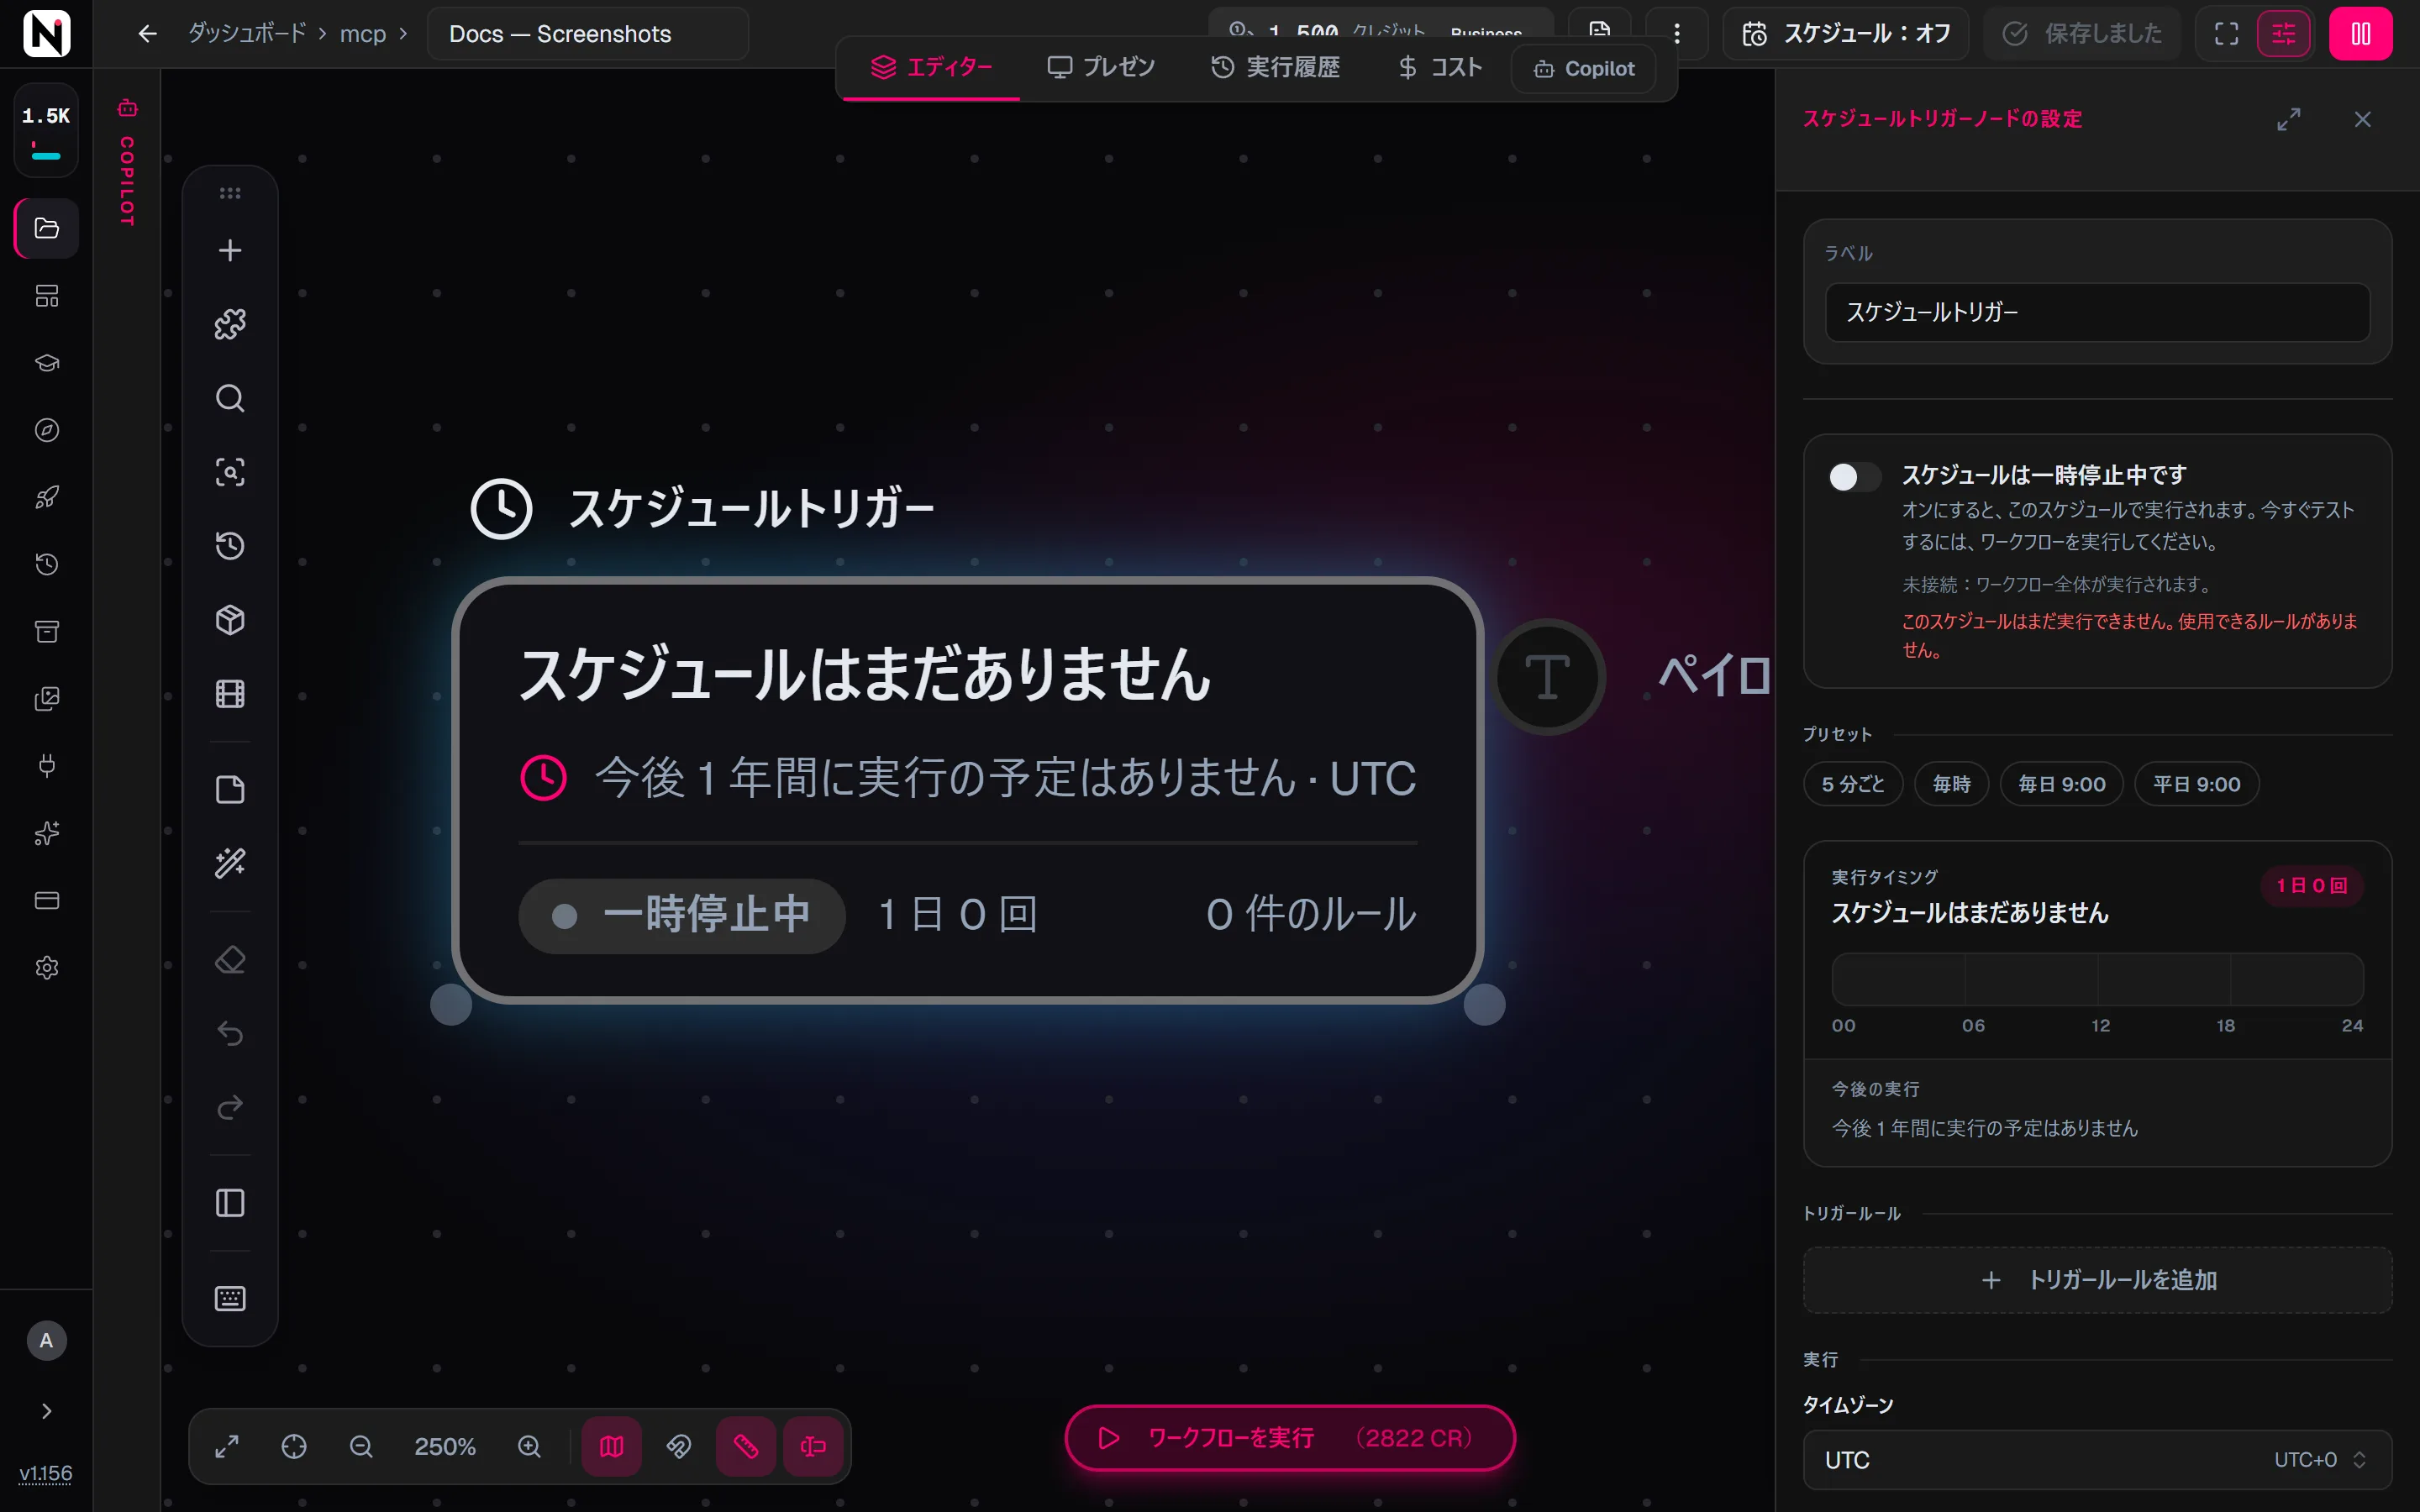Open the settings gear in sidebar
Viewport: 2420px width, 1512px height.
click(47, 967)
